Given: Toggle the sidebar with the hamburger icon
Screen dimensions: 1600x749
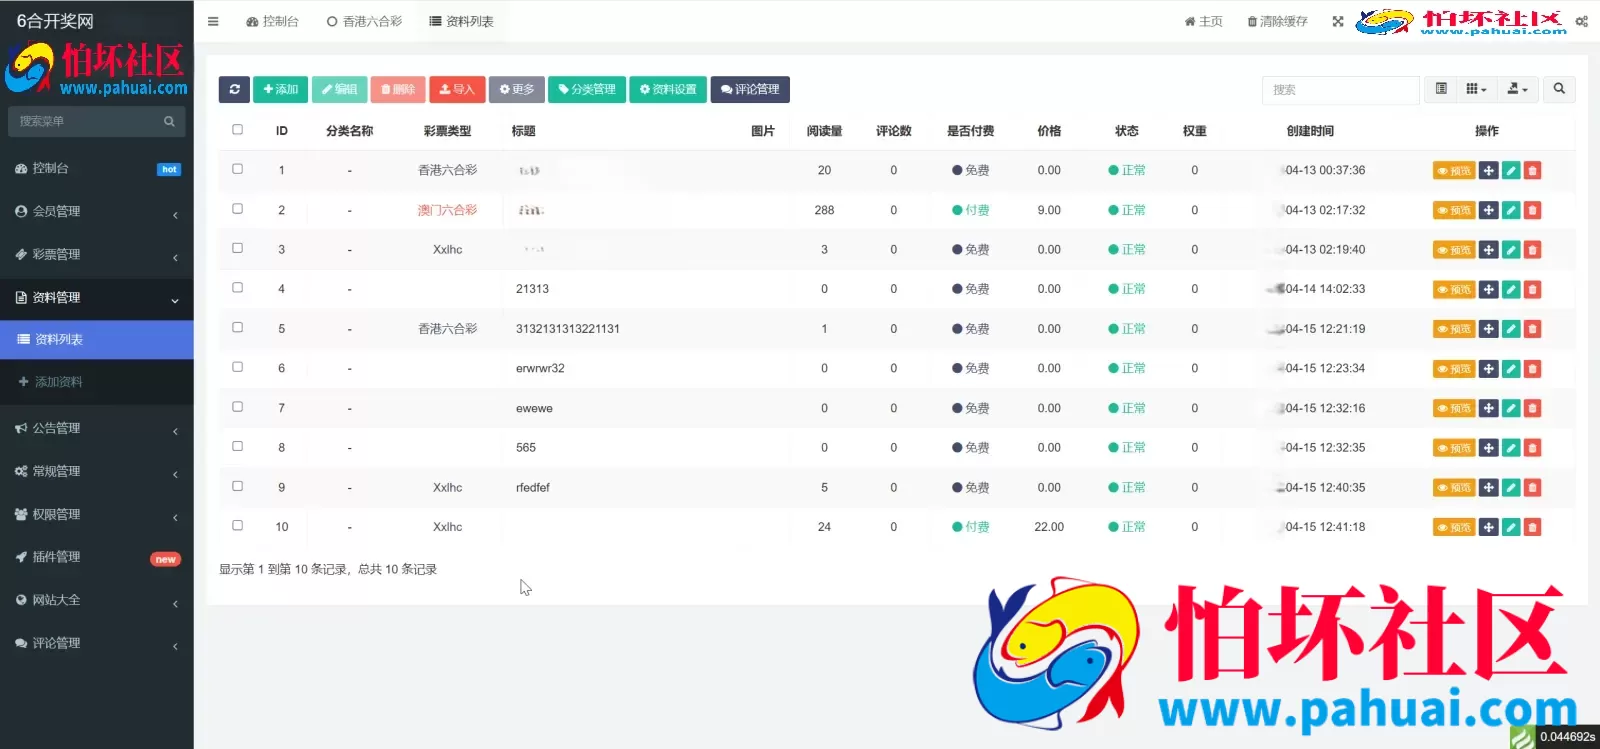Looking at the screenshot, I should tap(213, 21).
